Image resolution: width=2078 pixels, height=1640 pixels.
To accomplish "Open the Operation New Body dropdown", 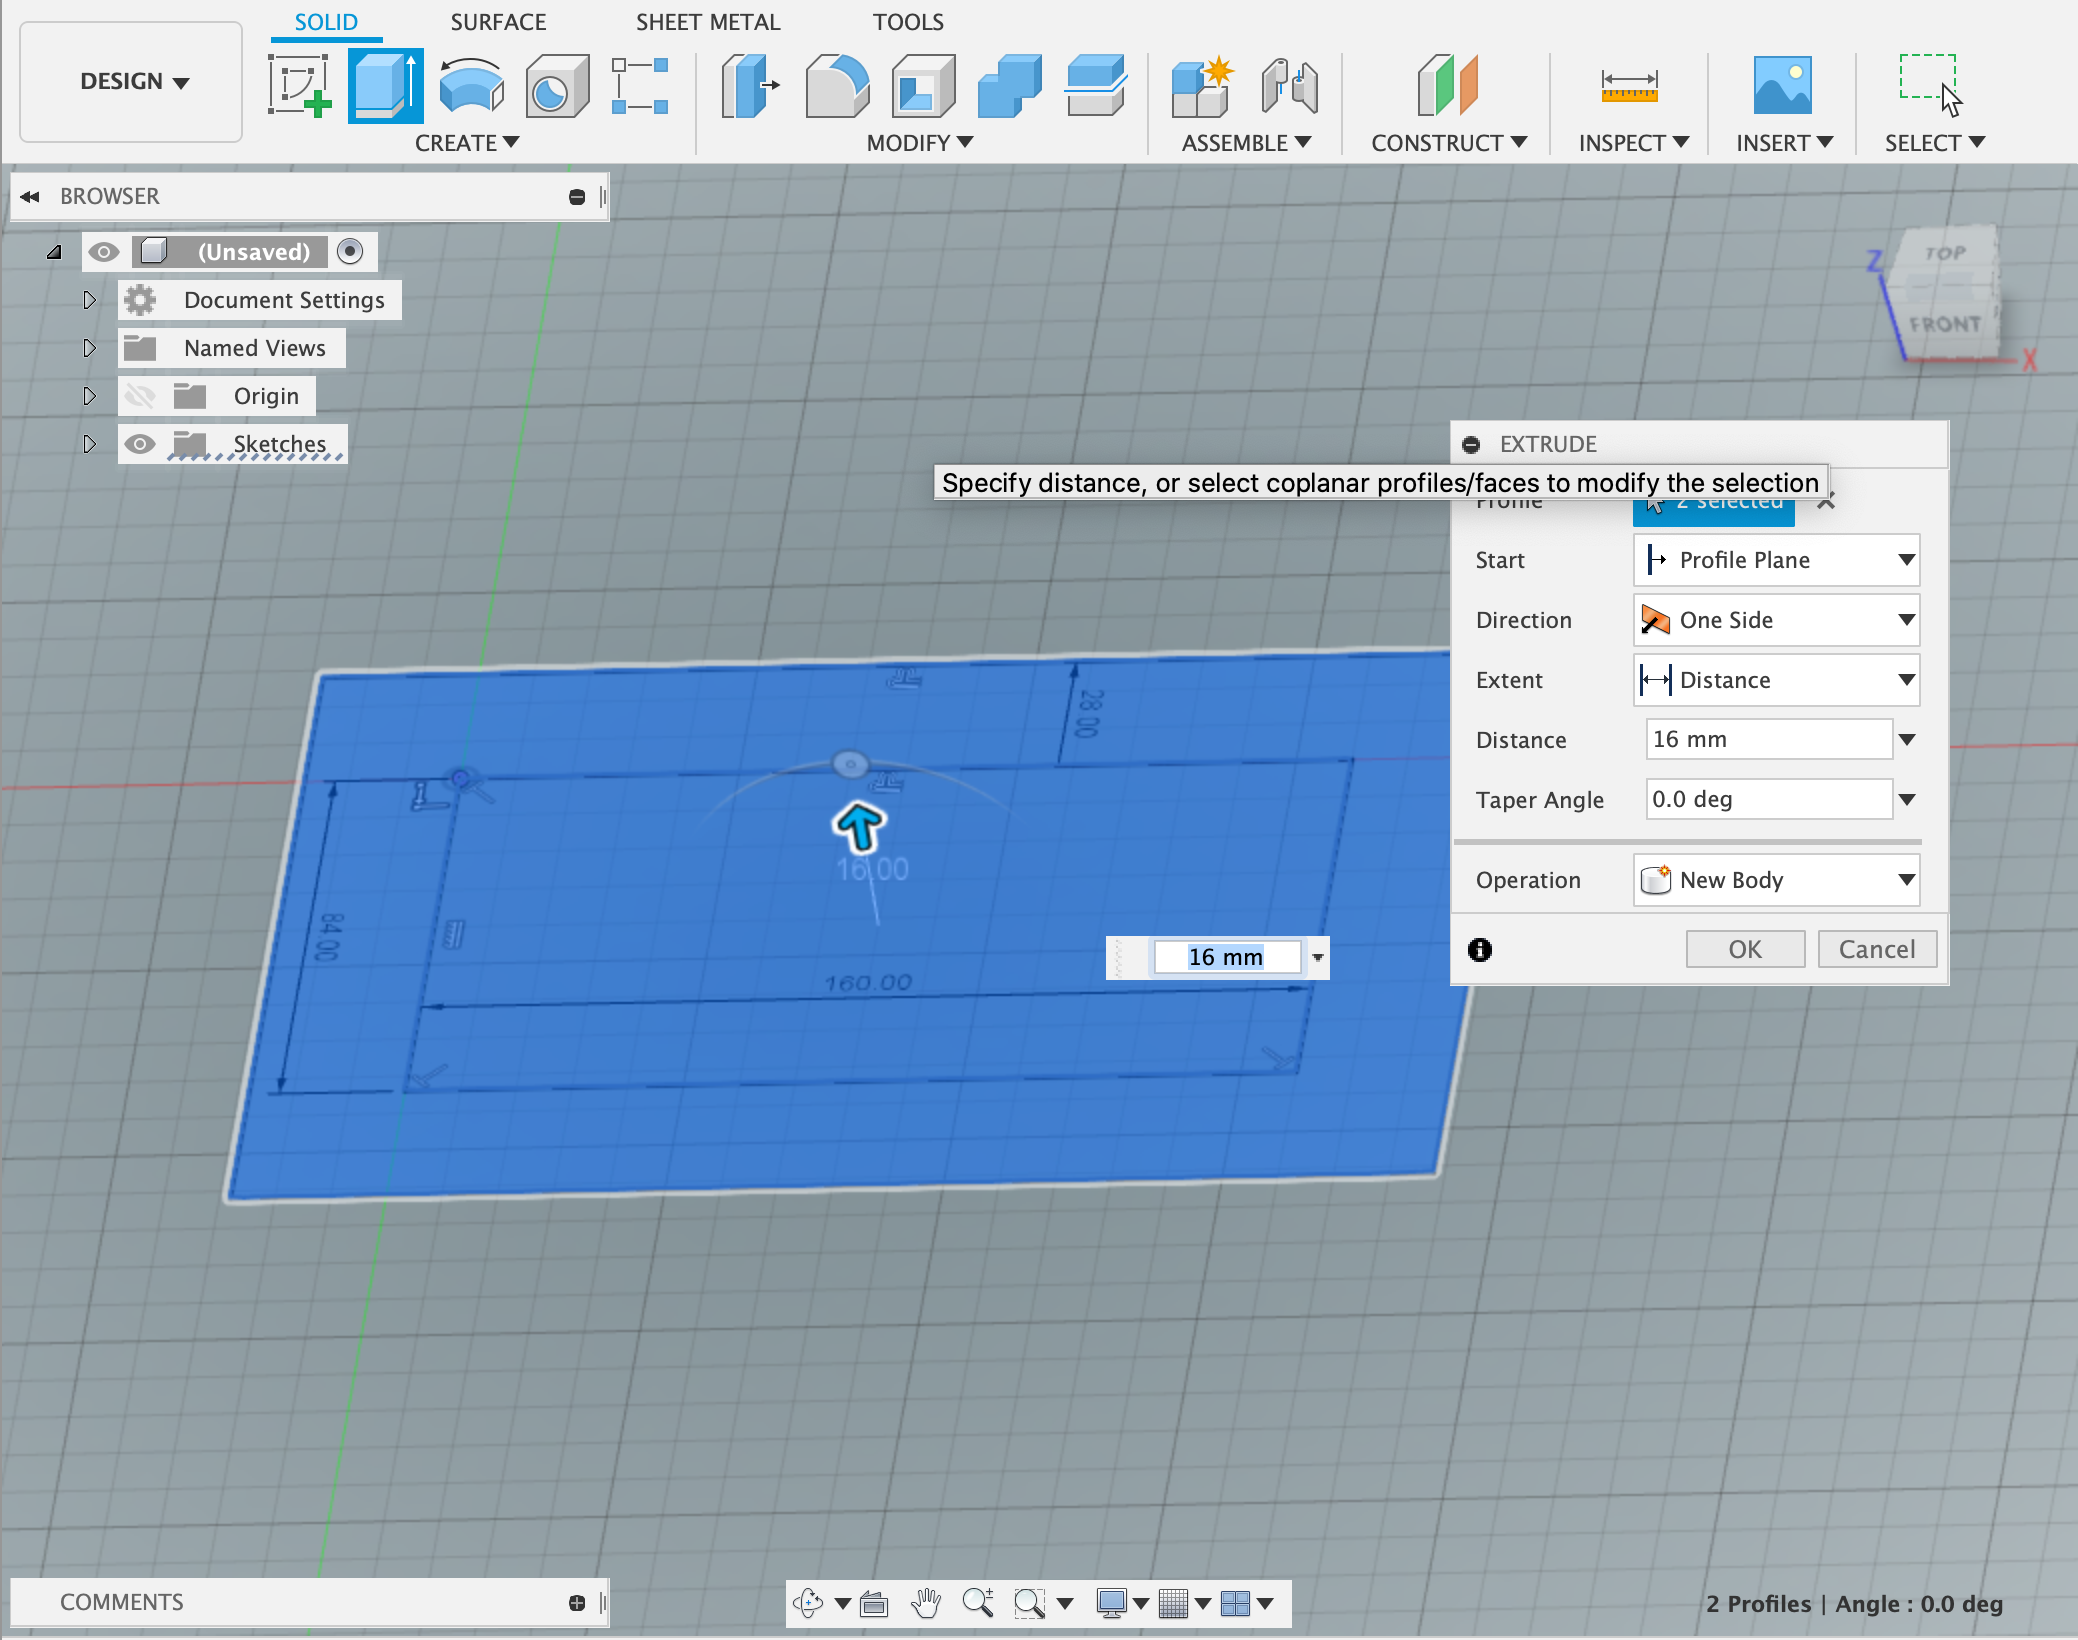I will 1776,880.
